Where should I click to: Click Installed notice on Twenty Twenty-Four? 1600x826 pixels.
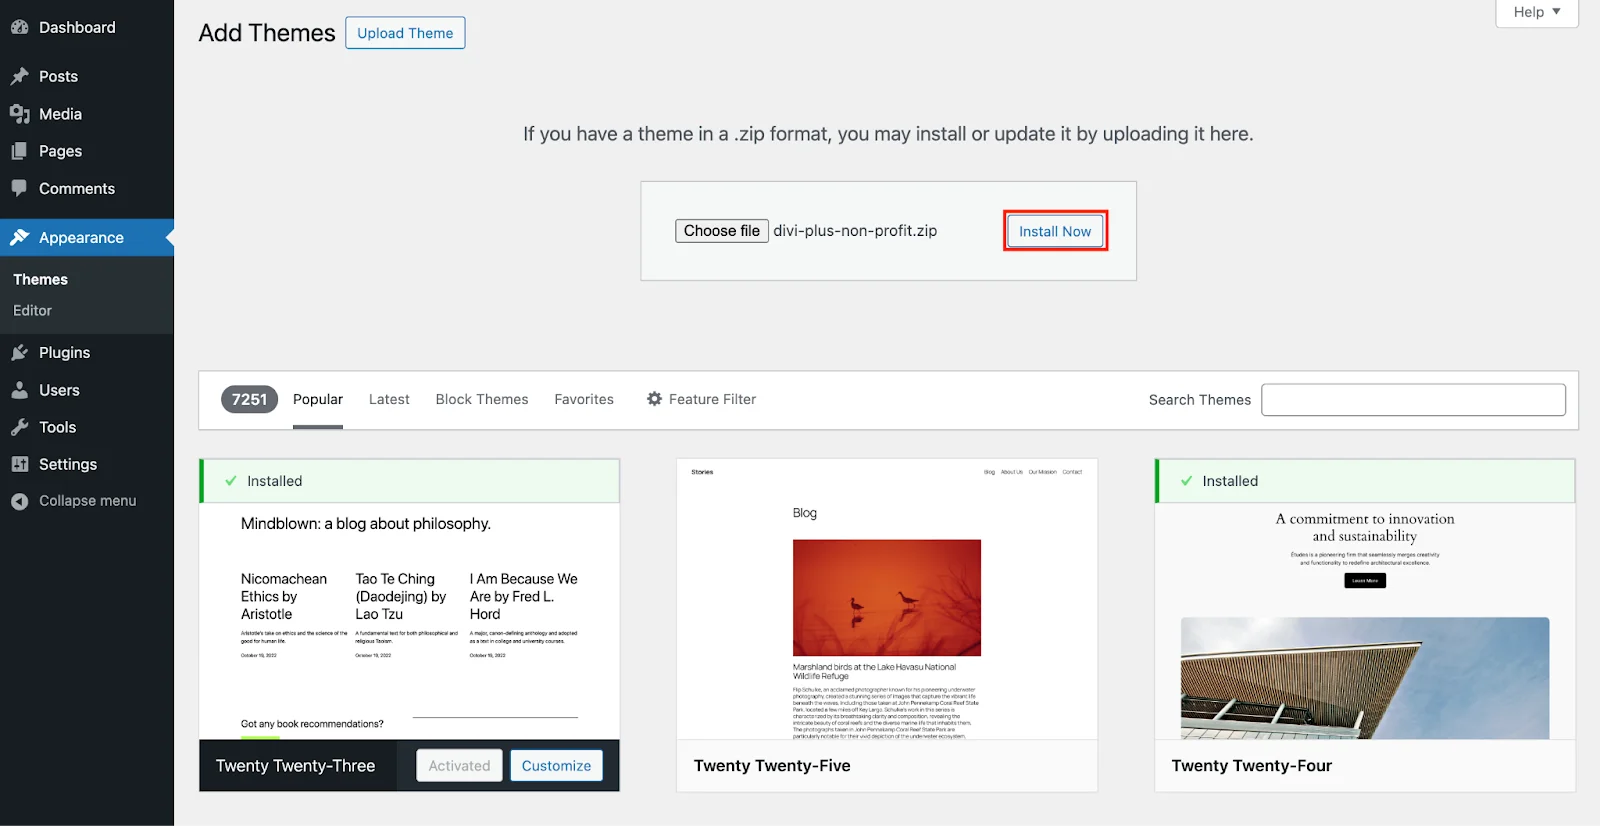(x=1365, y=481)
